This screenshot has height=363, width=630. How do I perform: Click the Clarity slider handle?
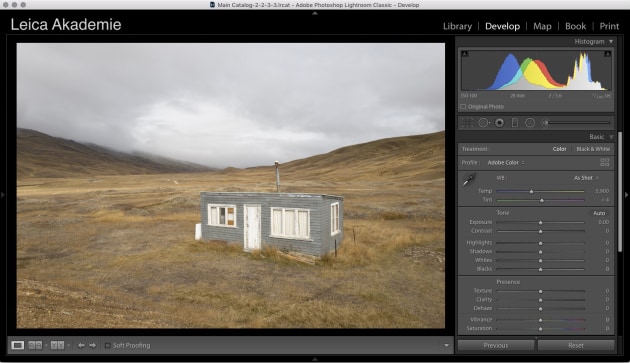540,300
